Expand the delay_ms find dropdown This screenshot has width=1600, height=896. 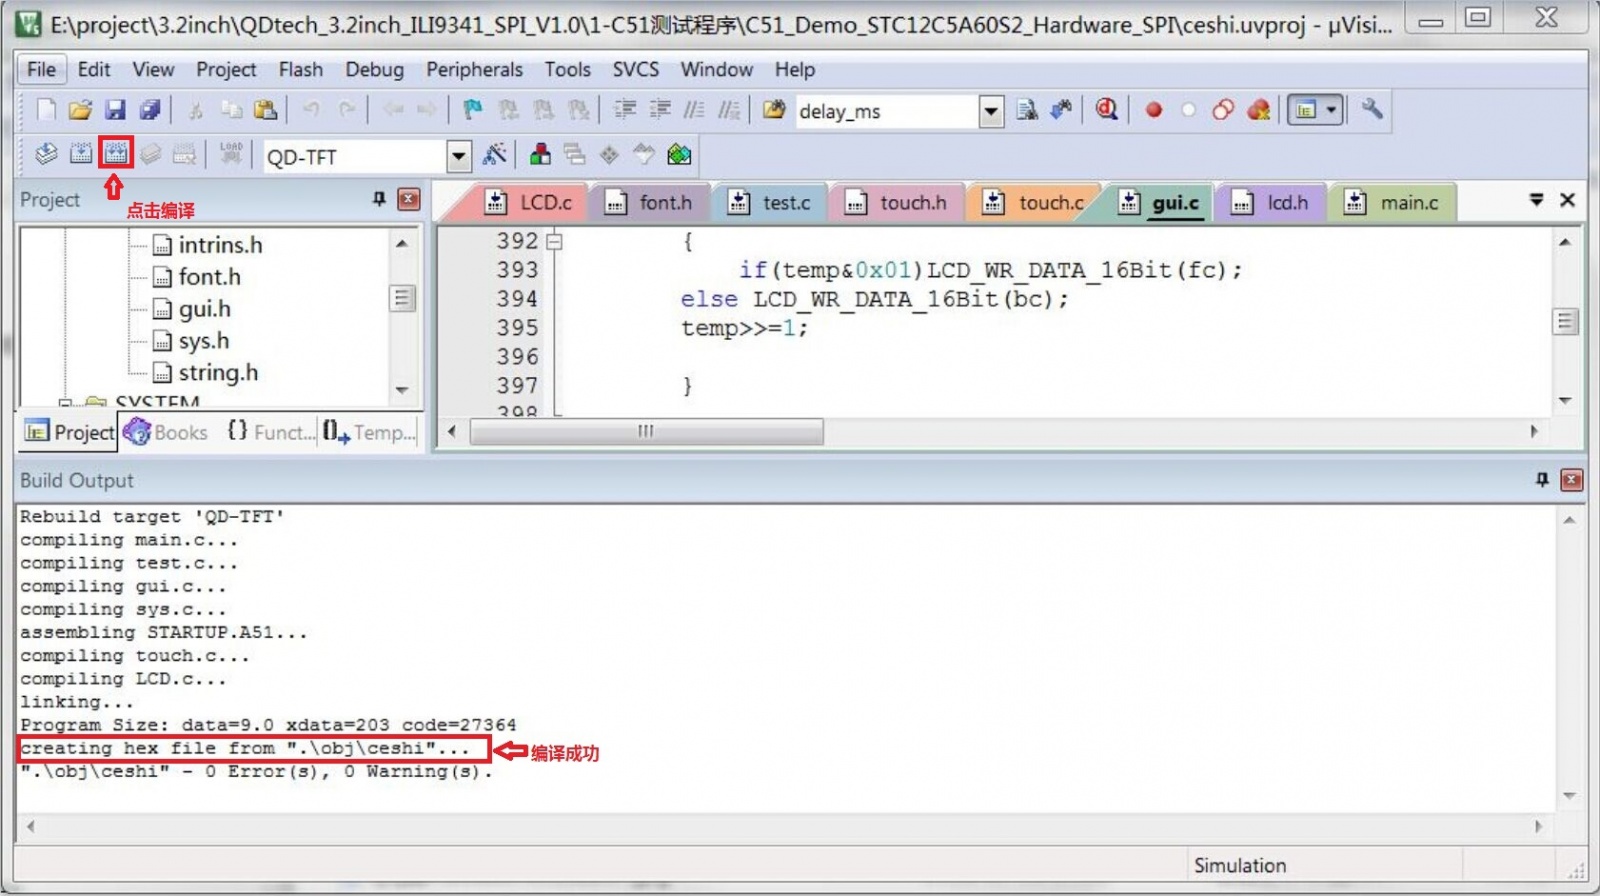click(x=990, y=111)
